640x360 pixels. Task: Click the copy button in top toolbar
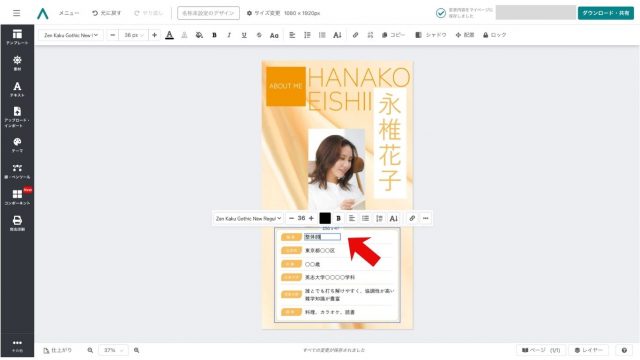coord(393,35)
